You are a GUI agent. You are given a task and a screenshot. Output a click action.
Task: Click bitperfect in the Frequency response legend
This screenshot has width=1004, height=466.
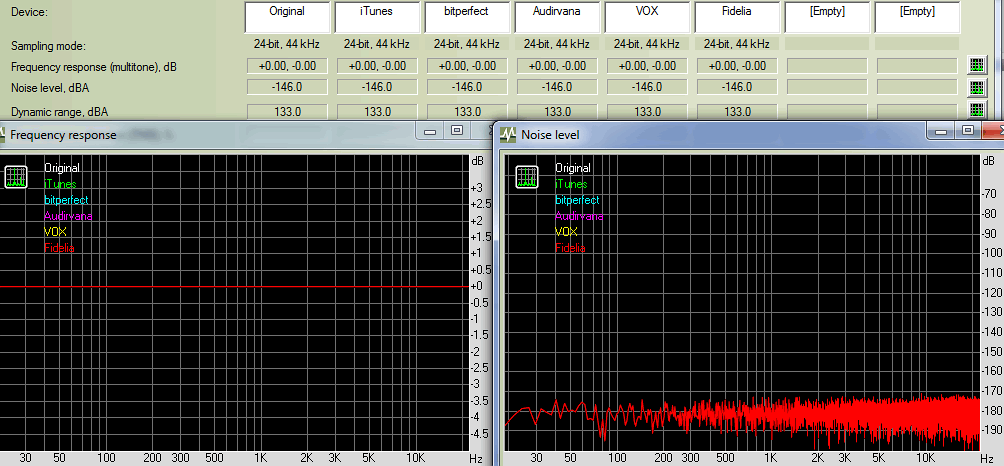click(66, 200)
